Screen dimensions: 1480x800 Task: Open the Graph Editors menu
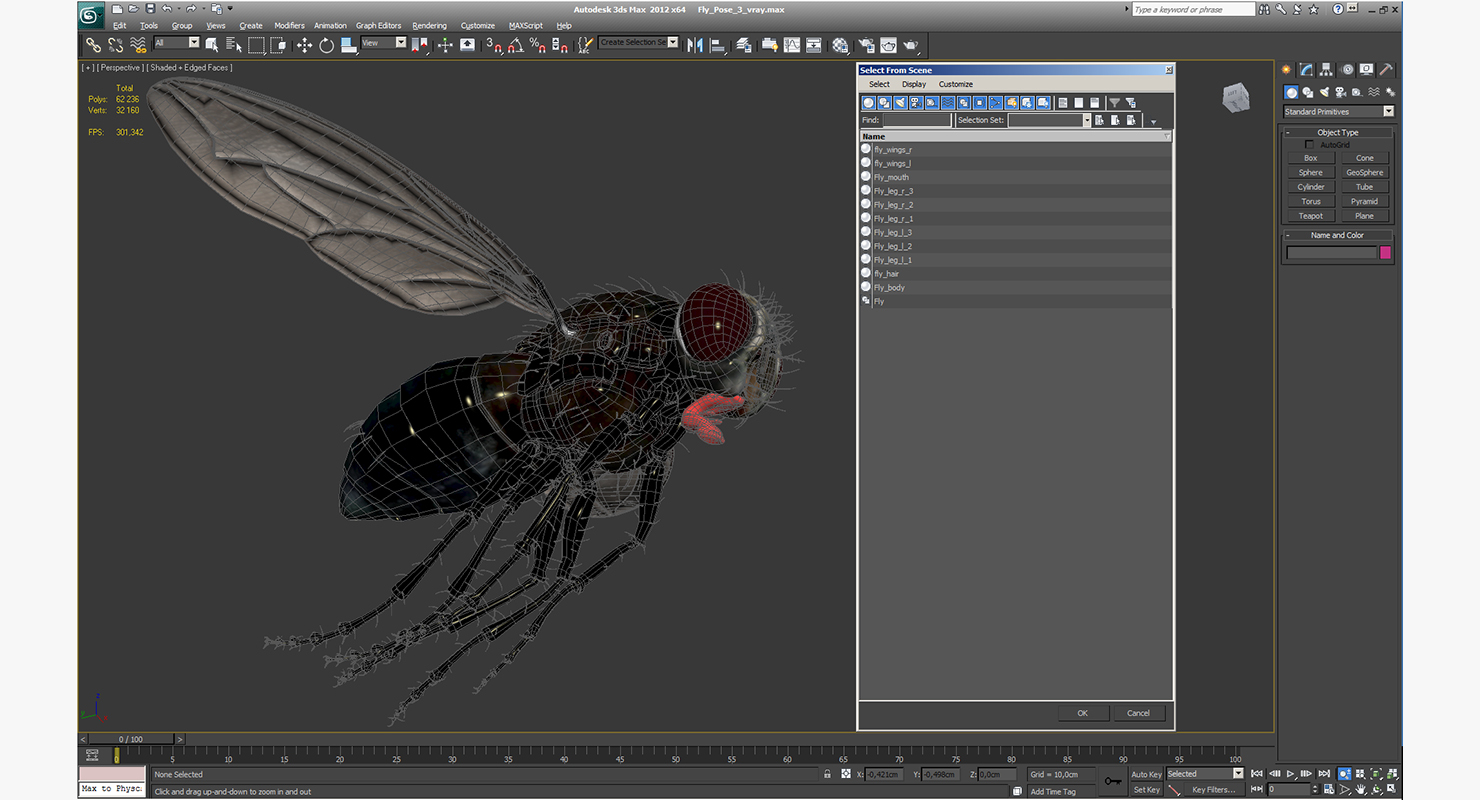point(378,26)
